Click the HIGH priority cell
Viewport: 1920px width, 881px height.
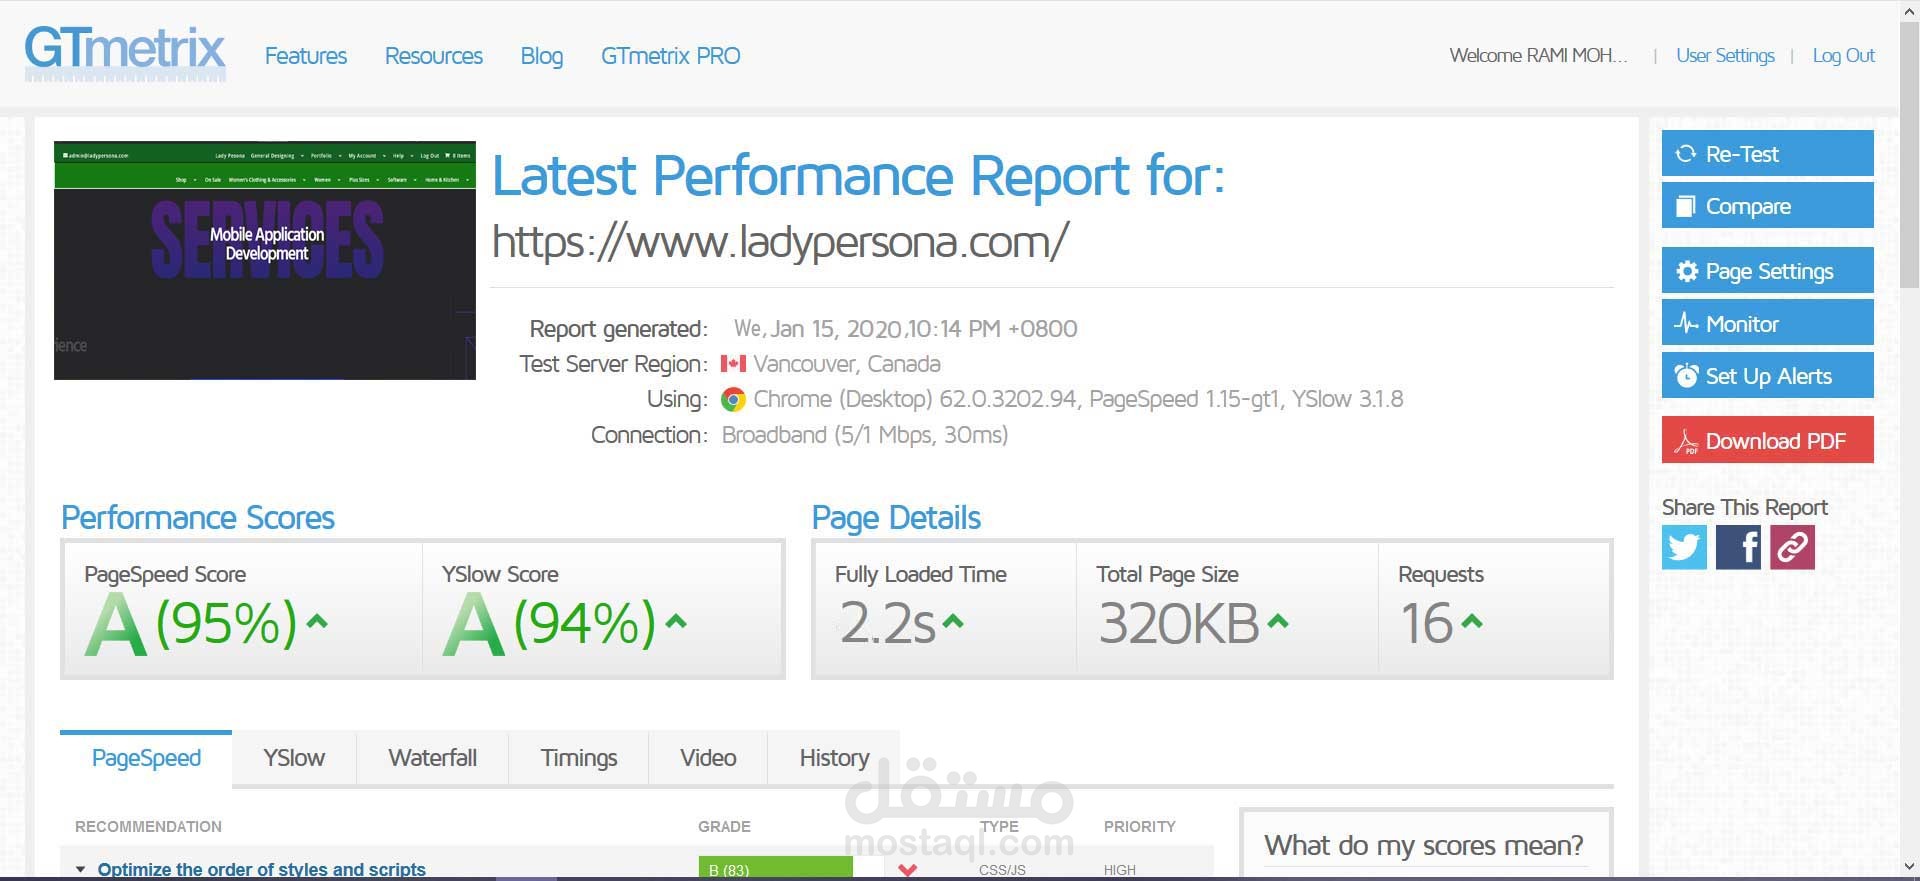point(1120,870)
